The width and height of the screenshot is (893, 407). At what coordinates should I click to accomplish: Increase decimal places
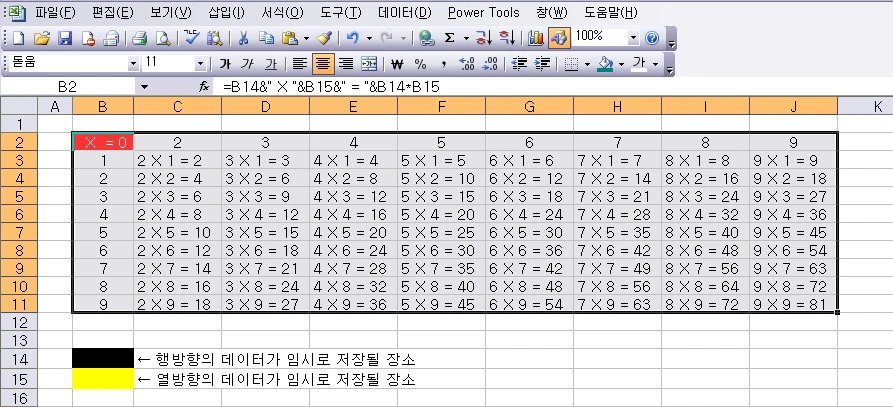click(466, 64)
